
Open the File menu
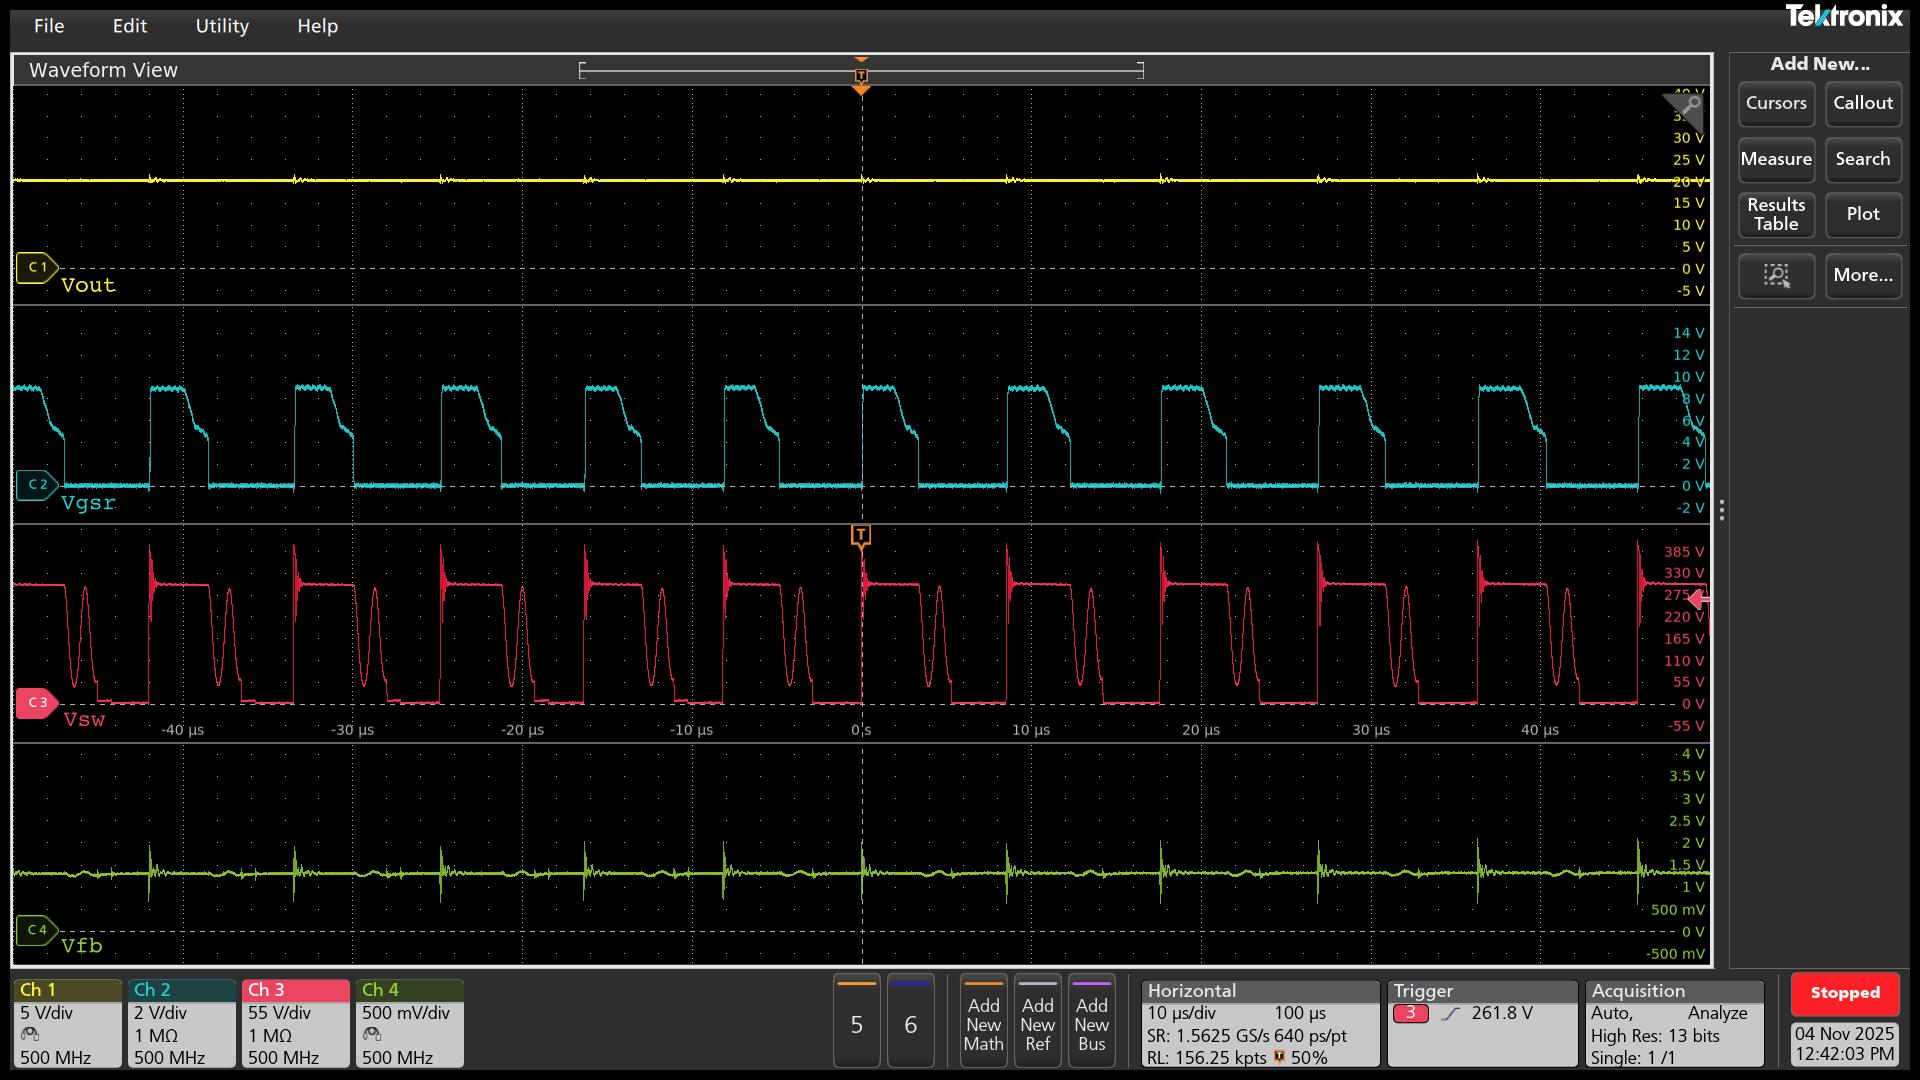pos(48,26)
